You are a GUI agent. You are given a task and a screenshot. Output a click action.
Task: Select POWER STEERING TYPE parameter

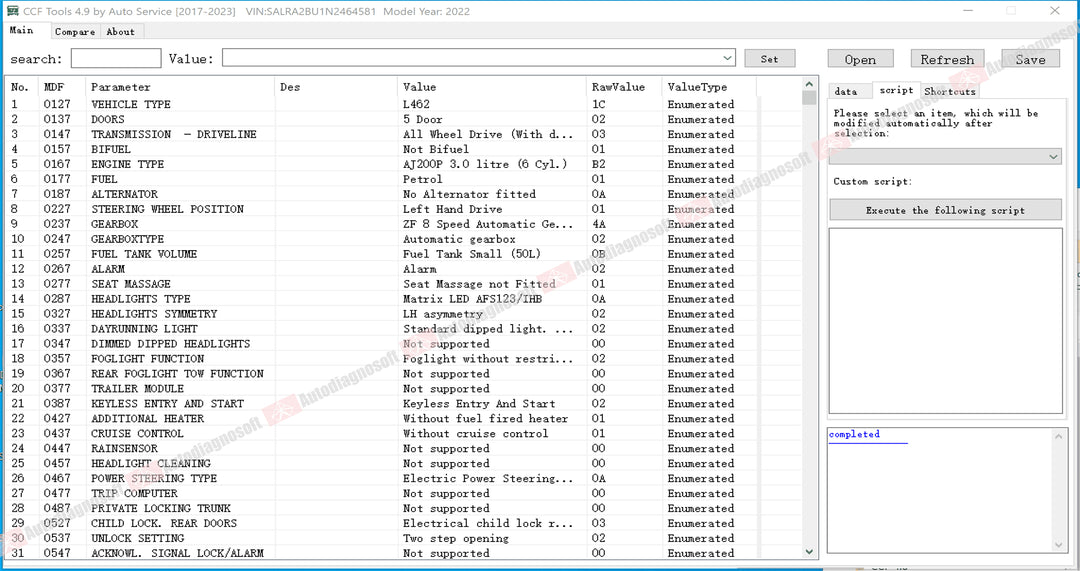point(154,478)
